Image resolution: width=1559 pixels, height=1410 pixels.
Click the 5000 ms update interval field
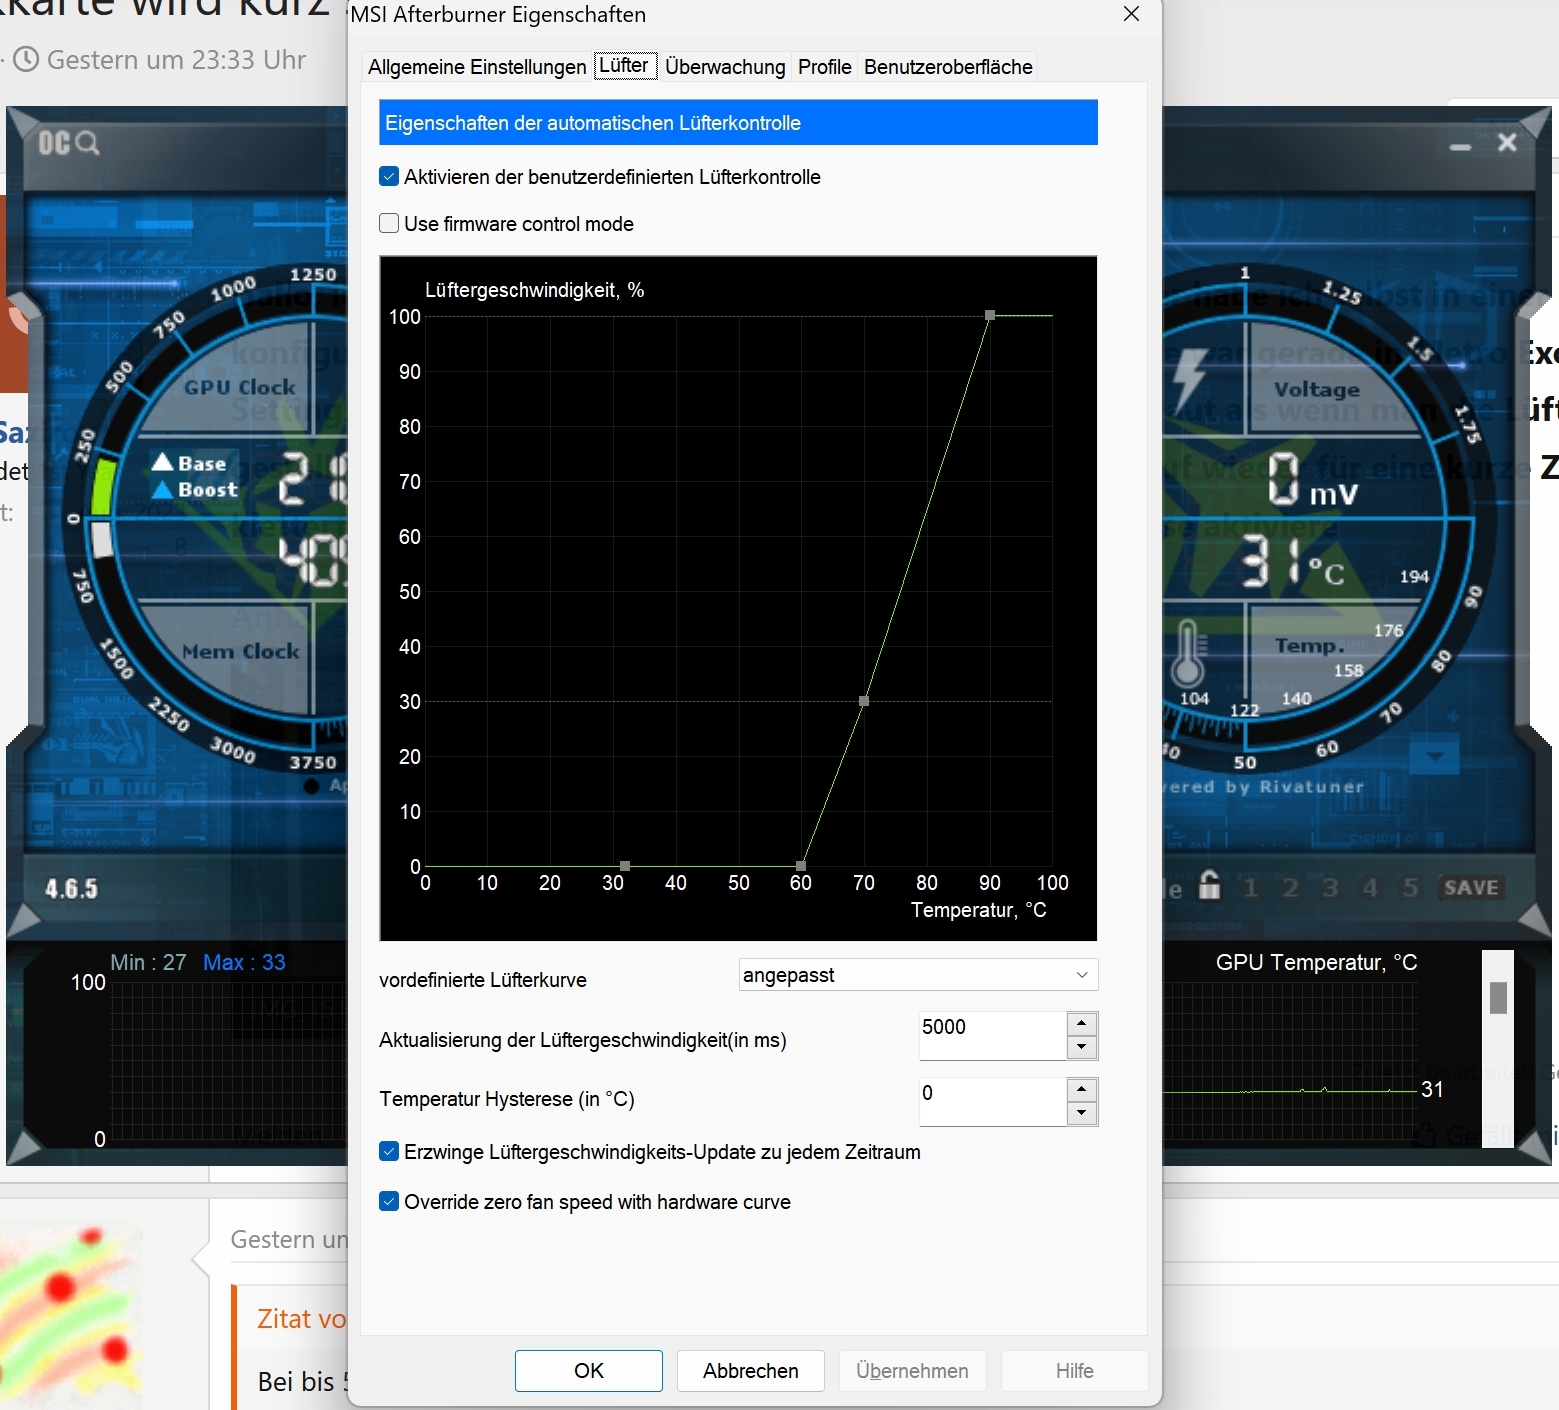pos(992,1035)
